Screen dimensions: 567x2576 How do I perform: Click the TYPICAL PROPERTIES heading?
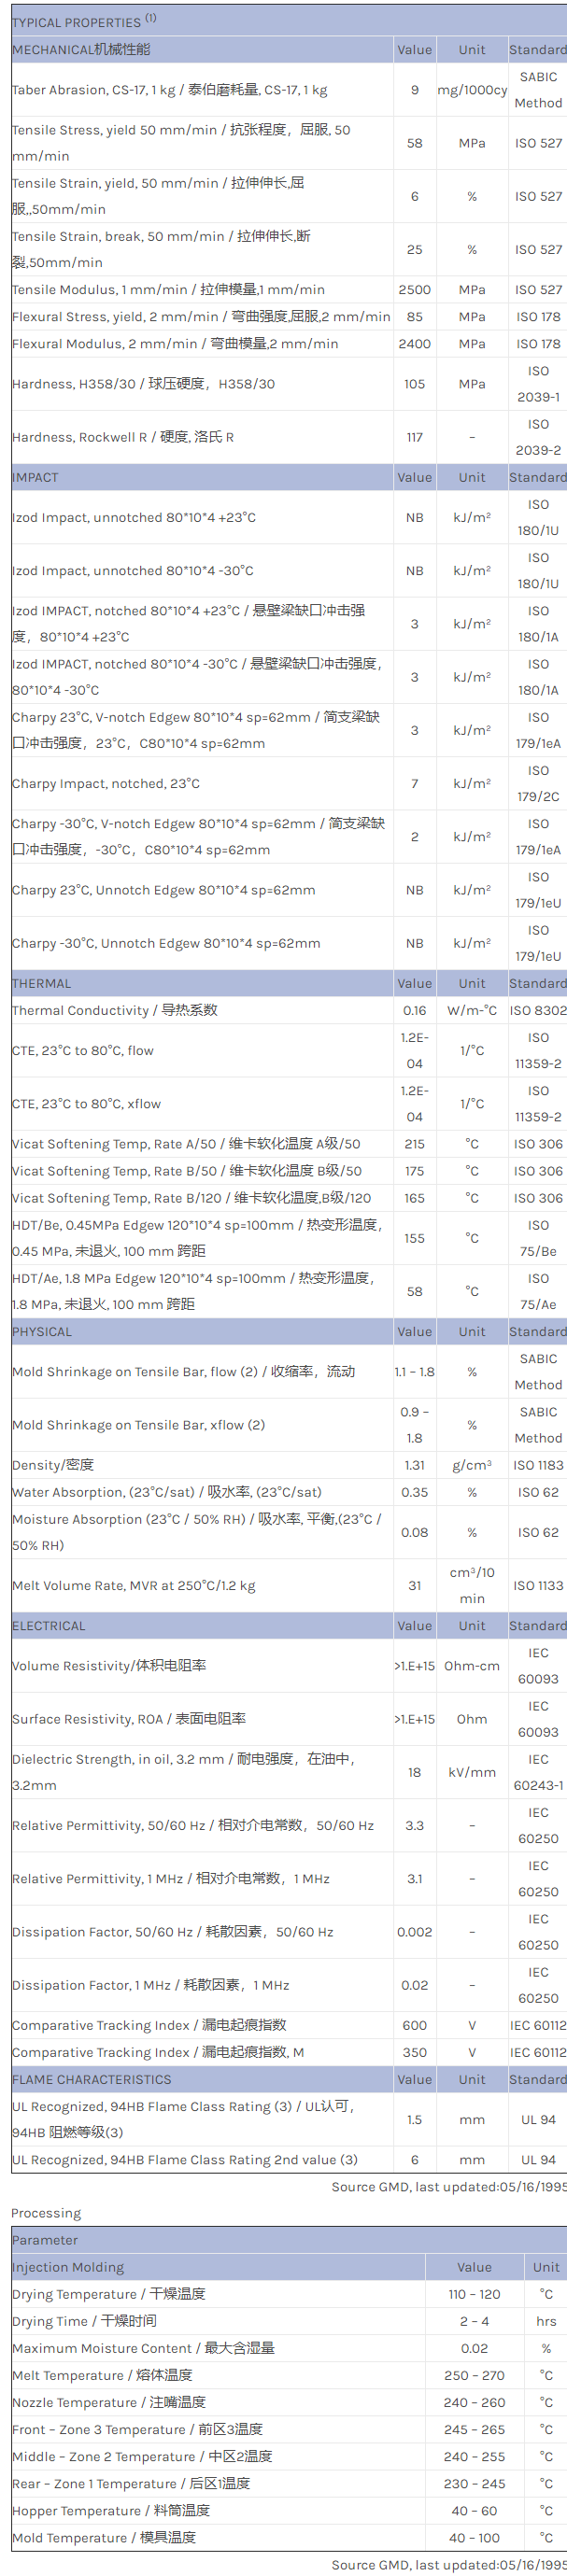(x=77, y=22)
